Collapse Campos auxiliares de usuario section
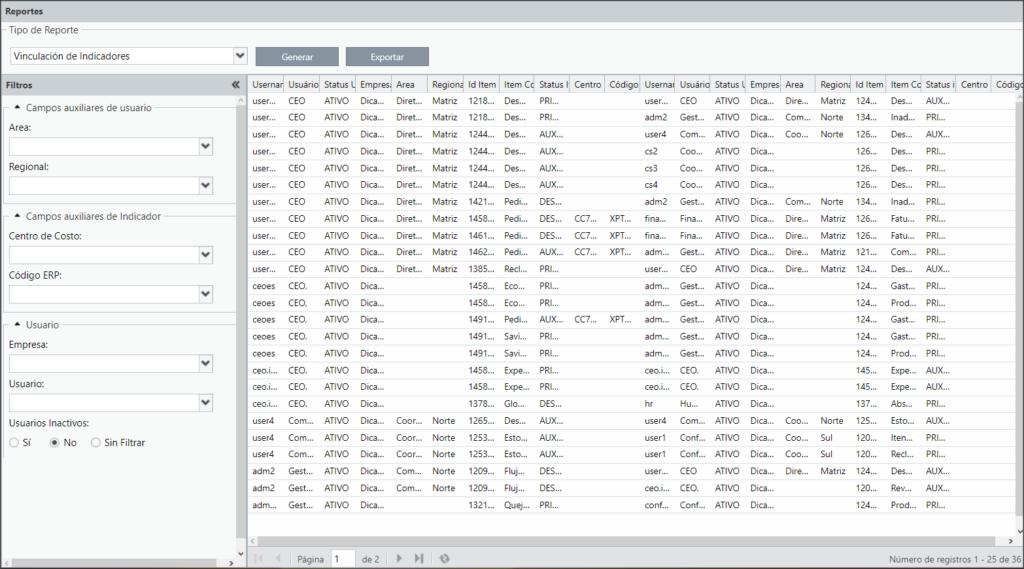The height and width of the screenshot is (569, 1024). pyautogui.click(x=17, y=107)
